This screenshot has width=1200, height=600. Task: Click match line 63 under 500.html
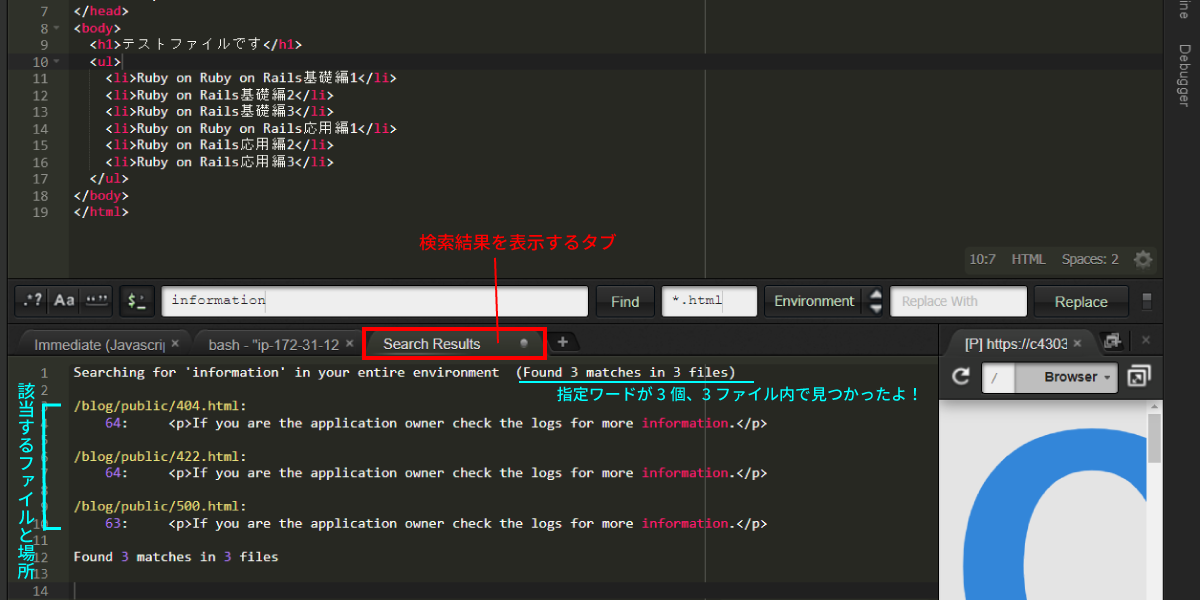tap(435, 523)
